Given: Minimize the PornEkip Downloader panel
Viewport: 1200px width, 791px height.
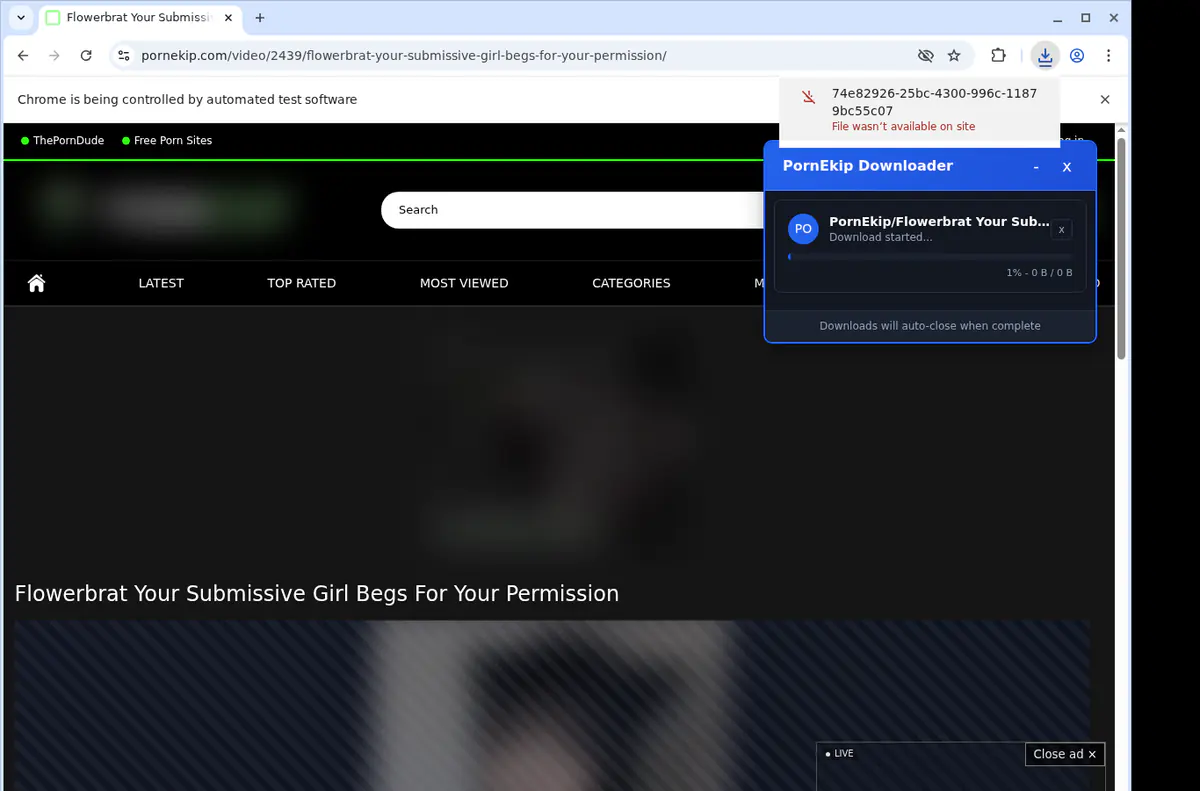Looking at the screenshot, I should click(1036, 167).
